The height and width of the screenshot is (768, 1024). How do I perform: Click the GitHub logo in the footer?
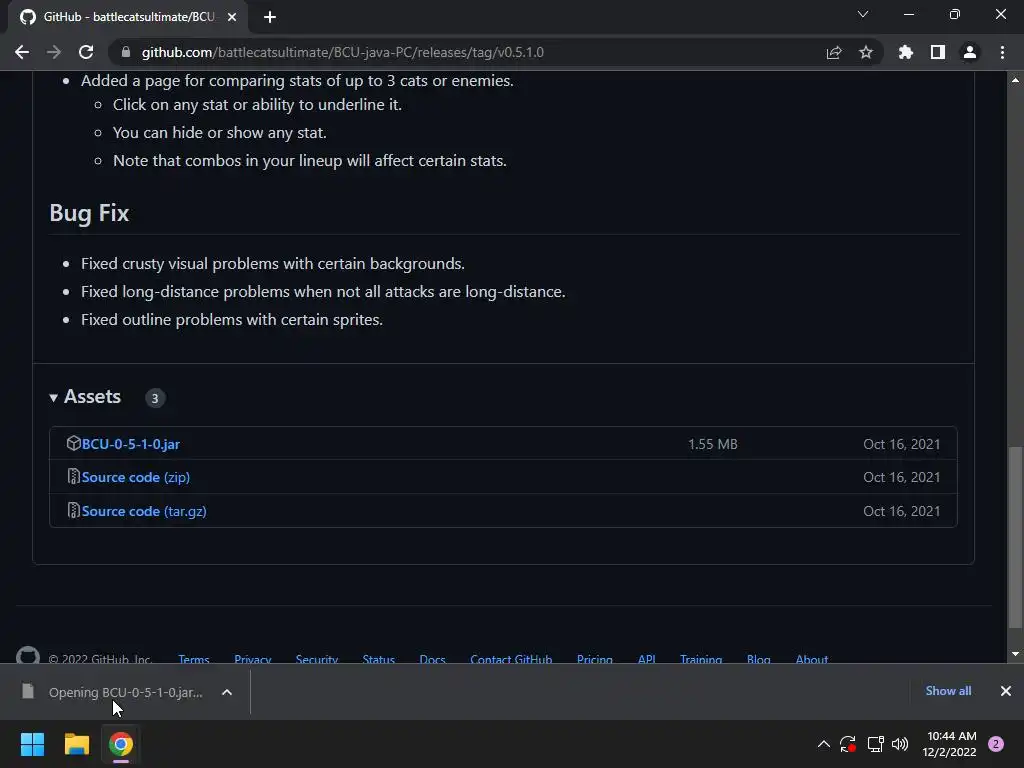pyautogui.click(x=28, y=656)
